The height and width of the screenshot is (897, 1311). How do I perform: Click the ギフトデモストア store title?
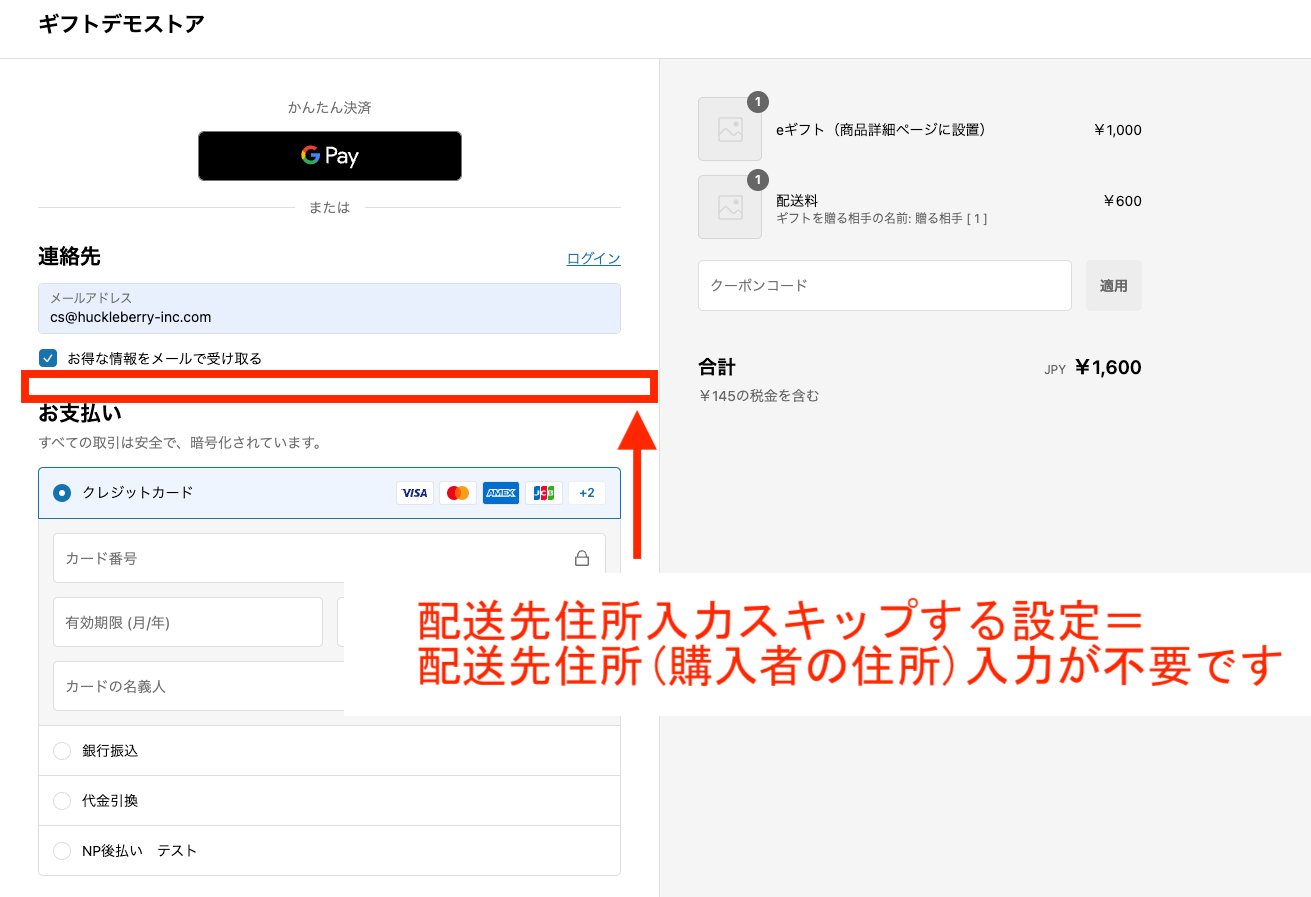(121, 25)
